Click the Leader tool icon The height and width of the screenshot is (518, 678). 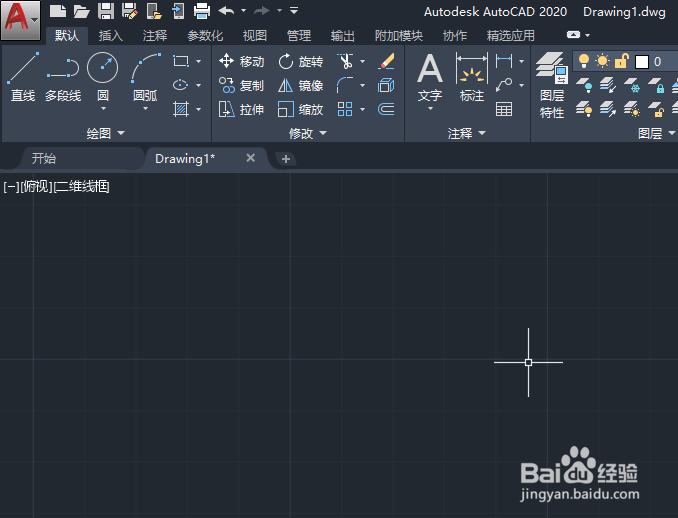tap(504, 85)
